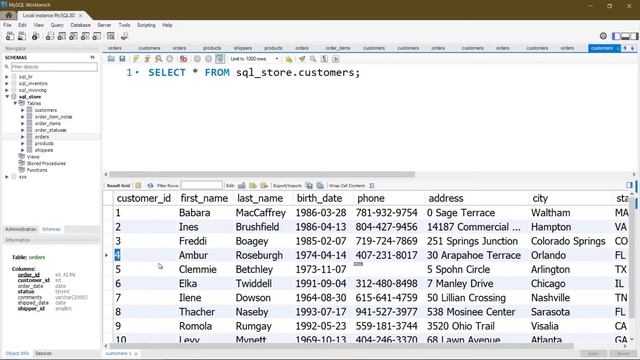Switch to the order_items query tab
Image resolution: width=640 pixels, height=360 pixels.
point(338,48)
